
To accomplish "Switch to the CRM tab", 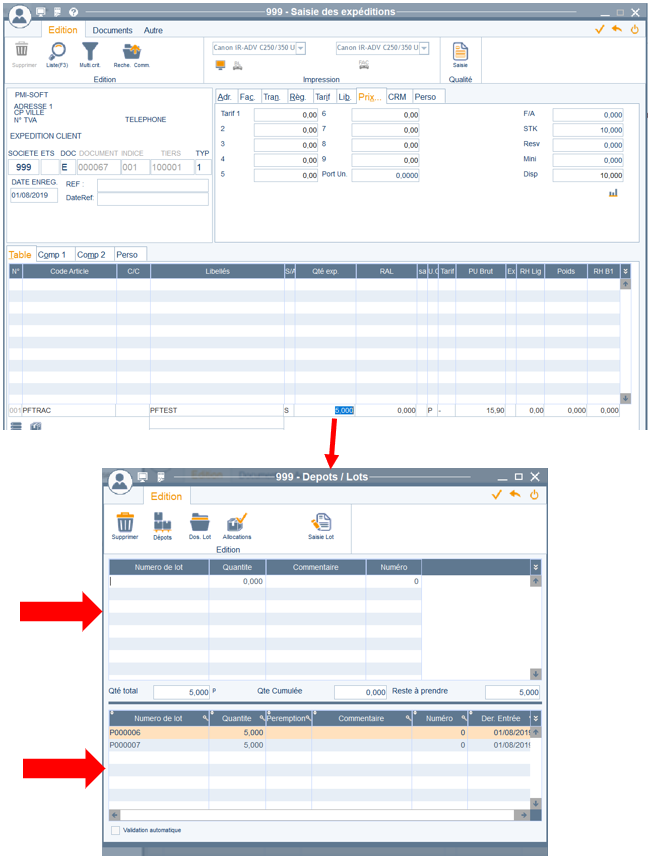I will (x=397, y=97).
